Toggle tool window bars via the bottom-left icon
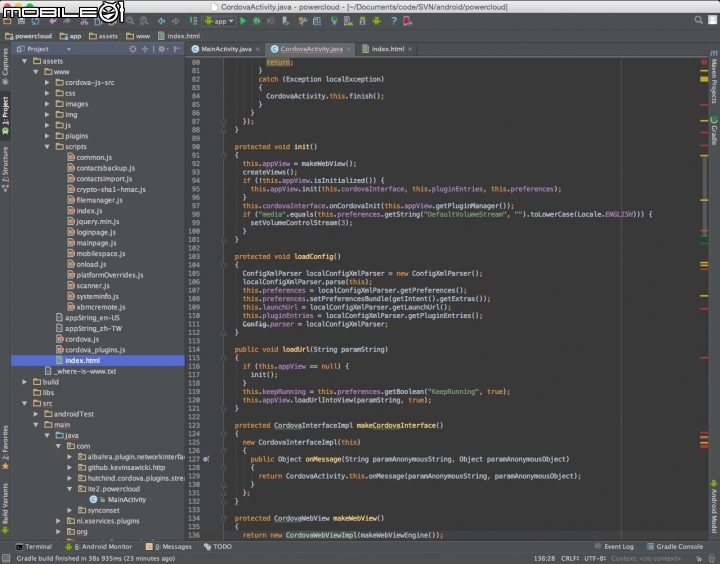Screen dimensions: 720x564 6,558
